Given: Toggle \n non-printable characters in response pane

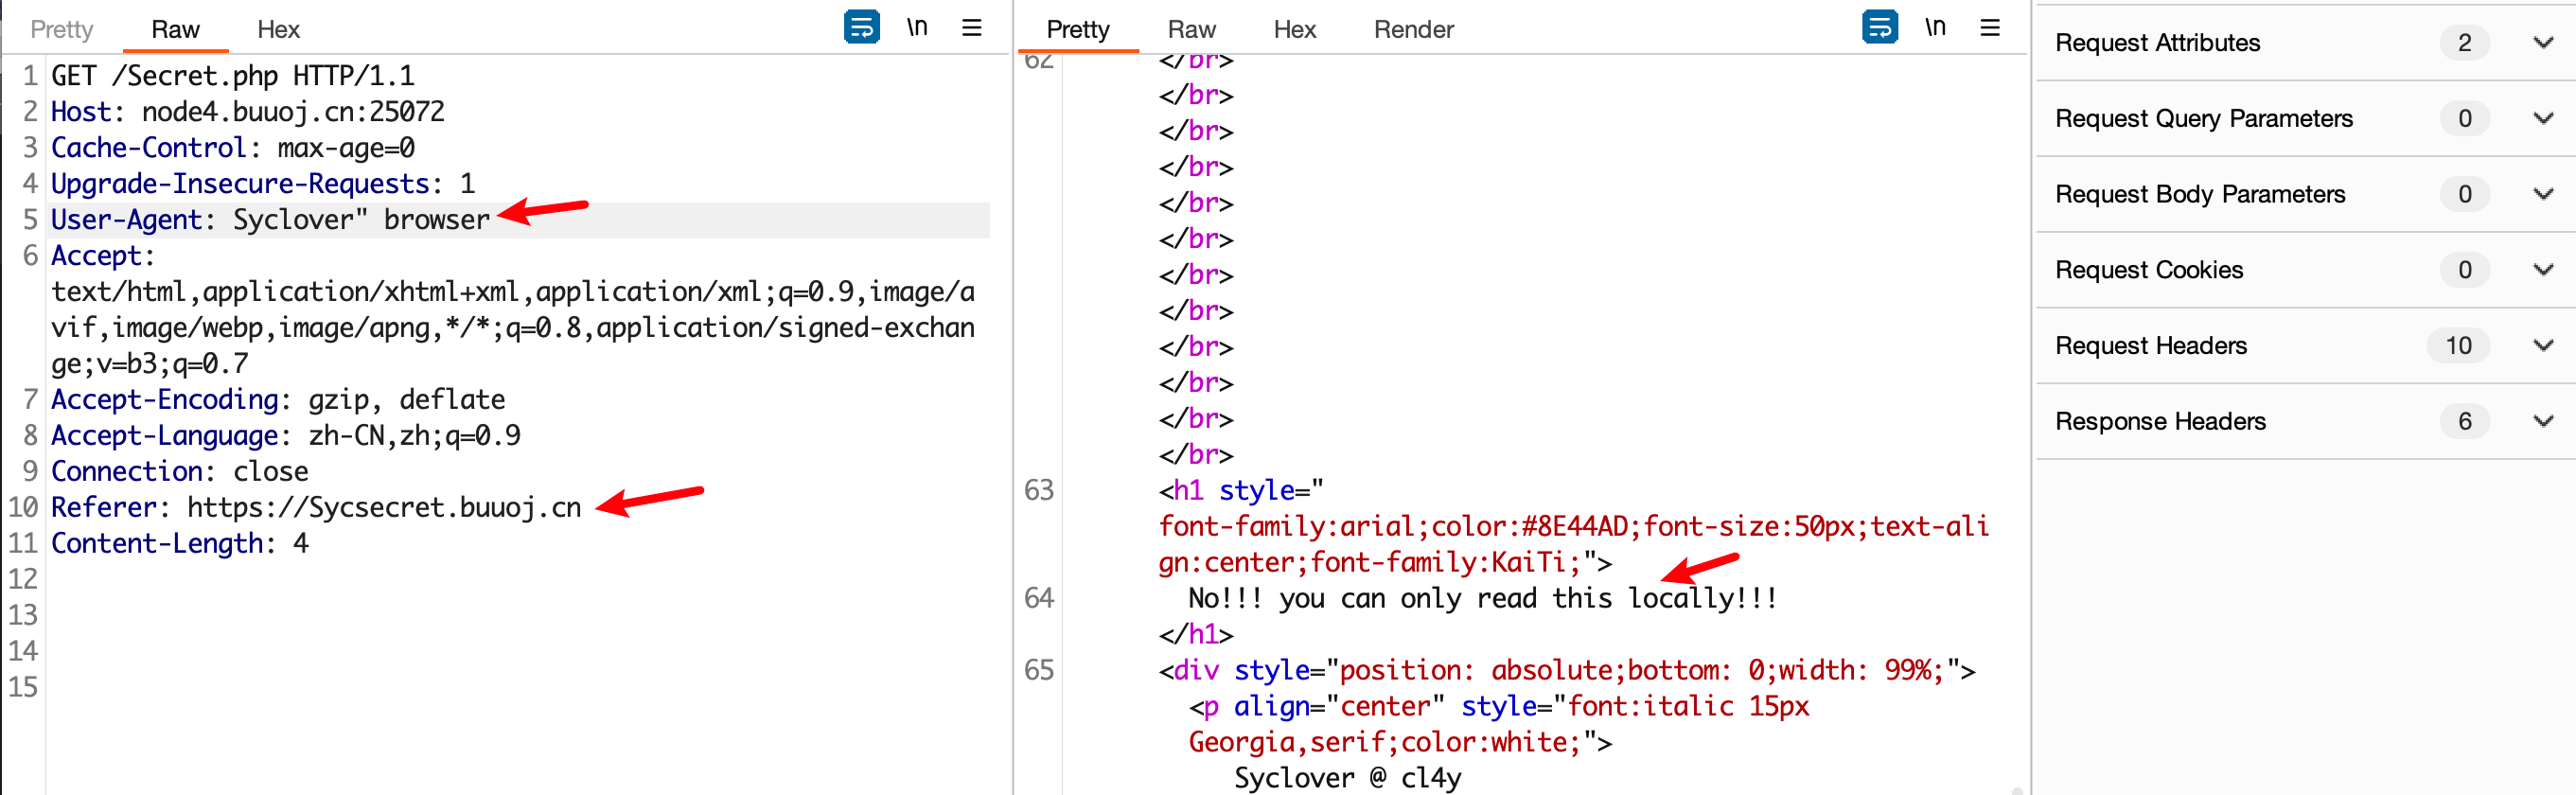Looking at the screenshot, I should coord(1935,27).
